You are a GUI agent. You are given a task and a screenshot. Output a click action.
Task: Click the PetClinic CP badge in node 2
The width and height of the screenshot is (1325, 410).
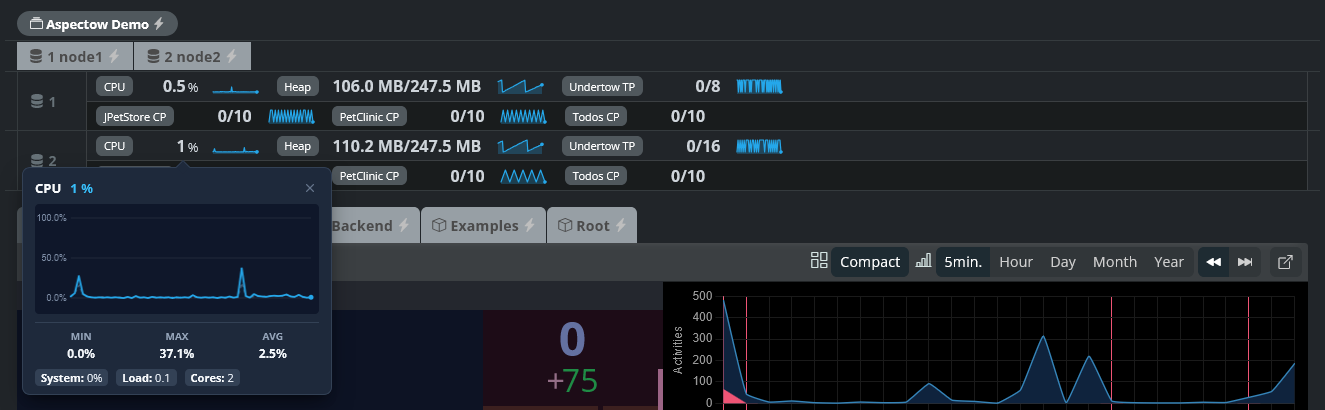(x=369, y=176)
